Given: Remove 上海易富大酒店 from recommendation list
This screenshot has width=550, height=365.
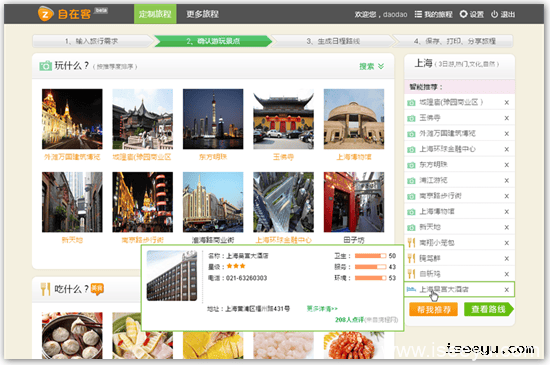Looking at the screenshot, I should [x=507, y=290].
